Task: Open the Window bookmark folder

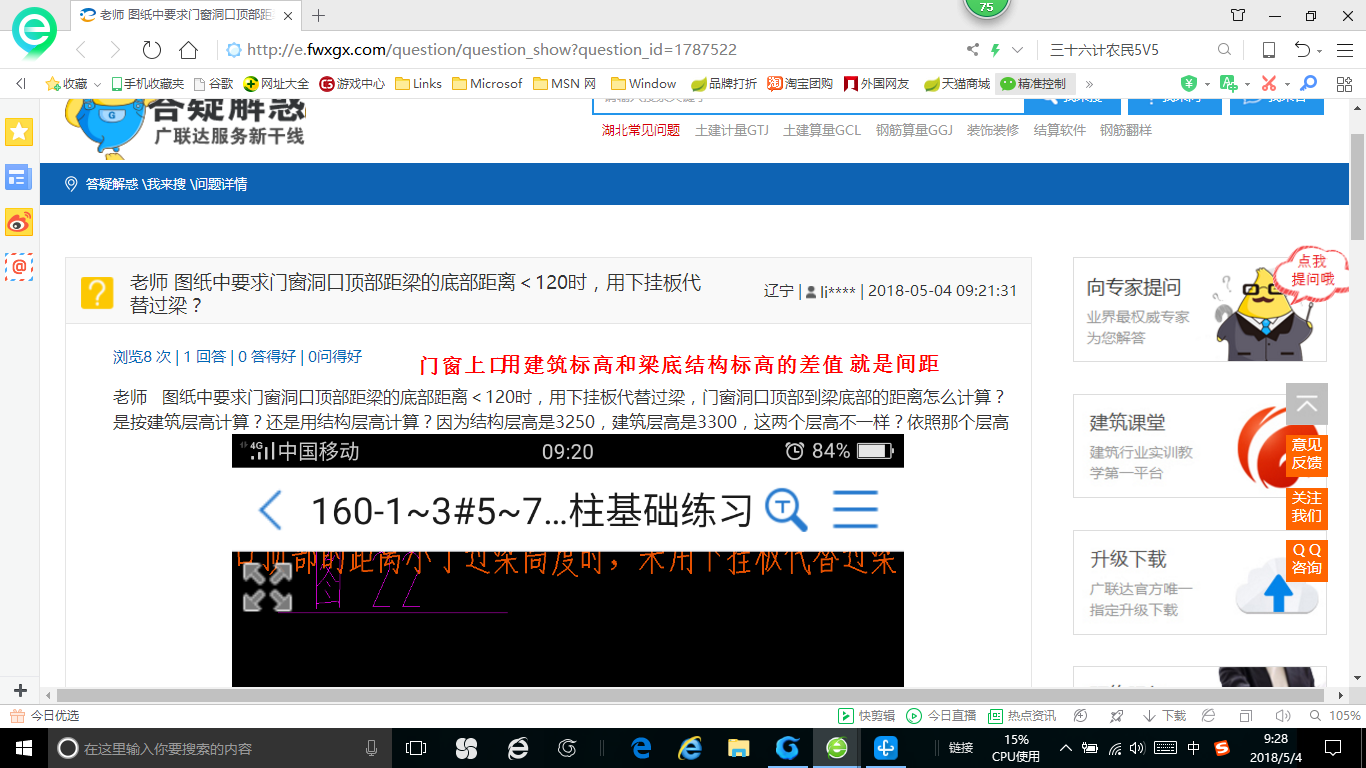Action: 643,84
